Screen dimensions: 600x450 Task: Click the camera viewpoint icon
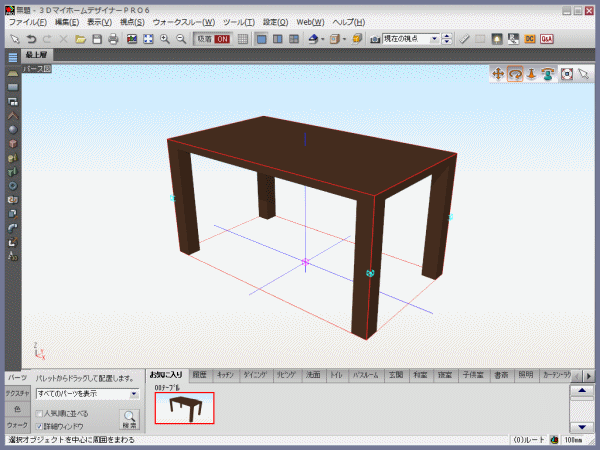point(375,39)
